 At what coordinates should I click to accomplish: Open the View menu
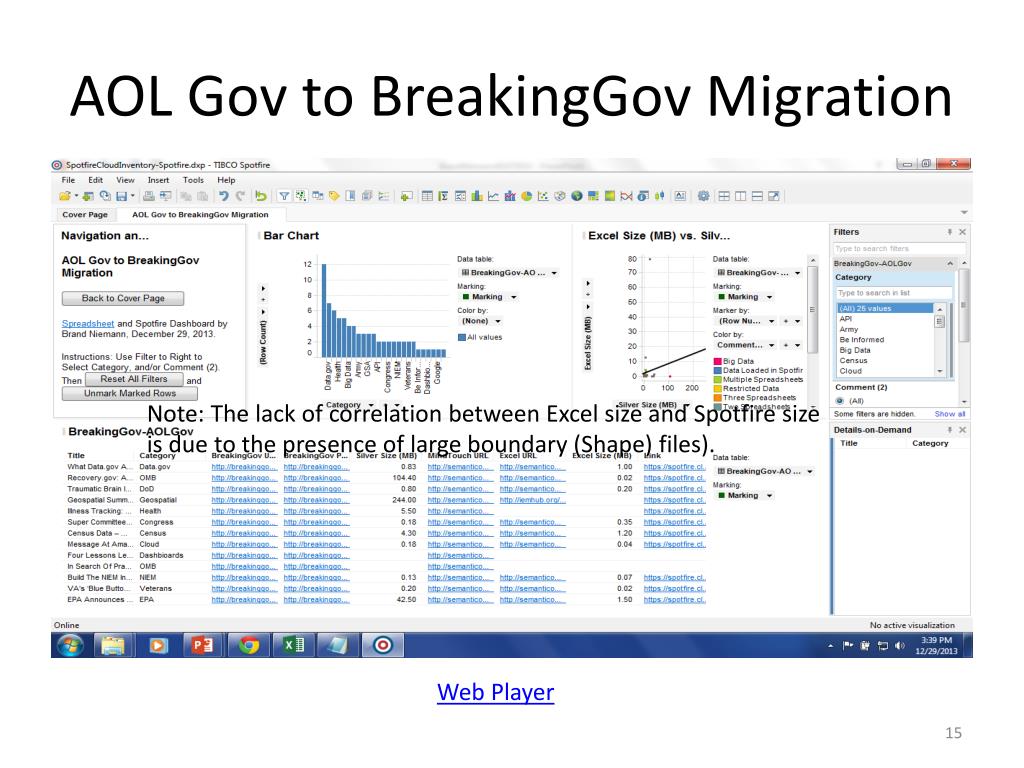pyautogui.click(x=125, y=180)
